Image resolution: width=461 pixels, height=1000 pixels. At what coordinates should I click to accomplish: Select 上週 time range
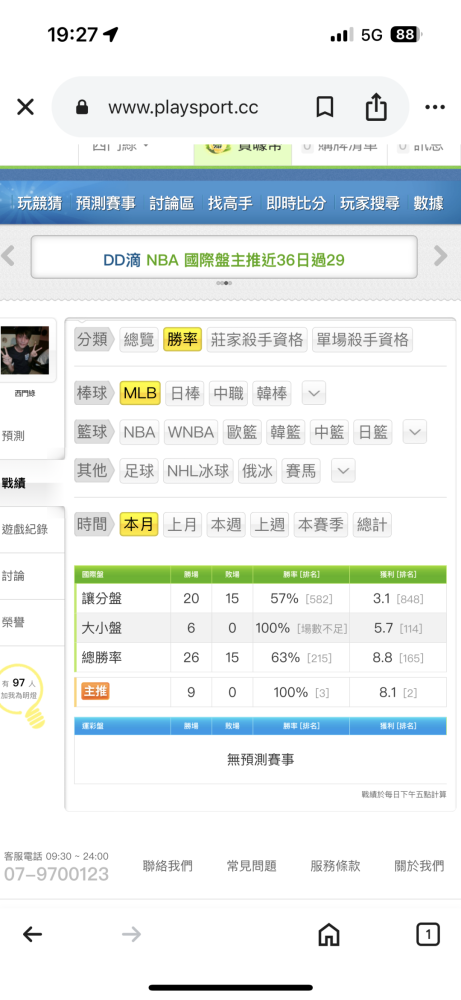point(270,525)
